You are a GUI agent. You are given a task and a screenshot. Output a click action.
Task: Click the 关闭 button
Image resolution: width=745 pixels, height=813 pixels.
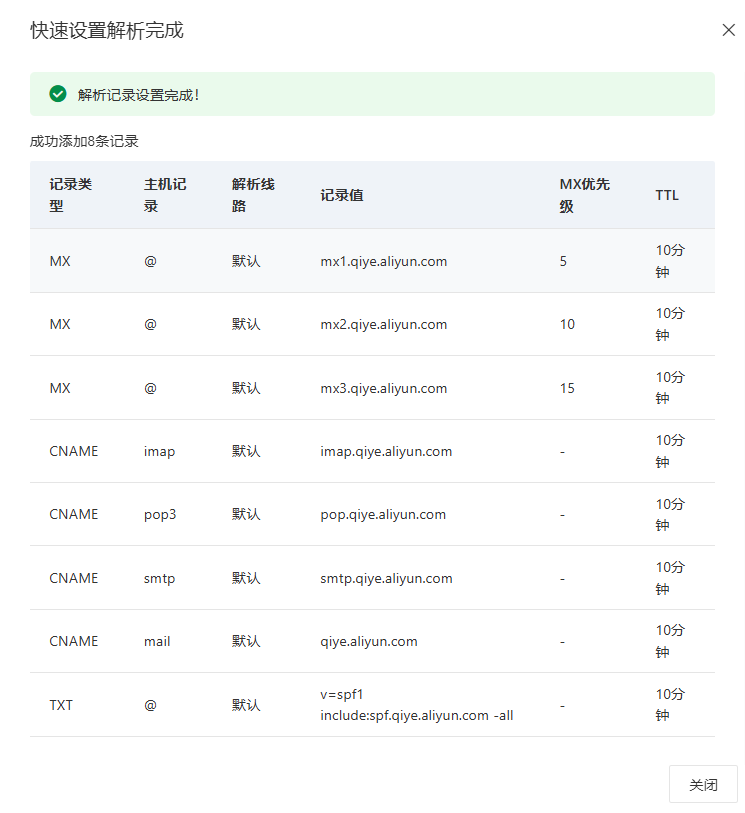[x=703, y=784]
